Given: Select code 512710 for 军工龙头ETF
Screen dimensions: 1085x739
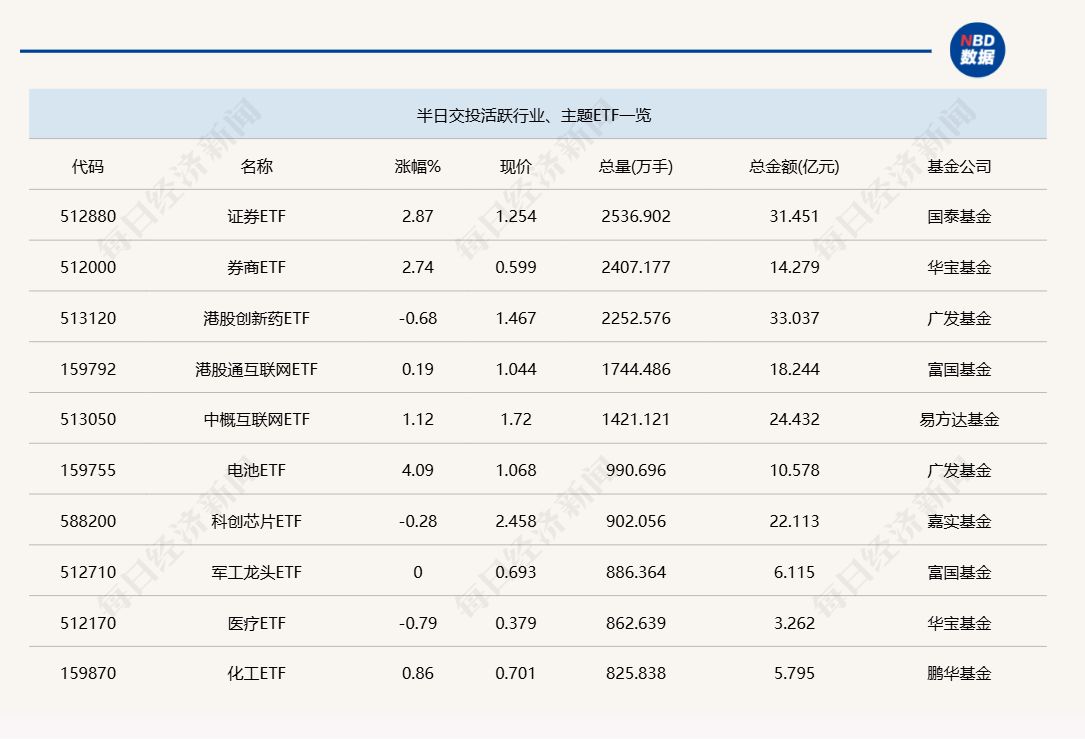Looking at the screenshot, I should (88, 572).
